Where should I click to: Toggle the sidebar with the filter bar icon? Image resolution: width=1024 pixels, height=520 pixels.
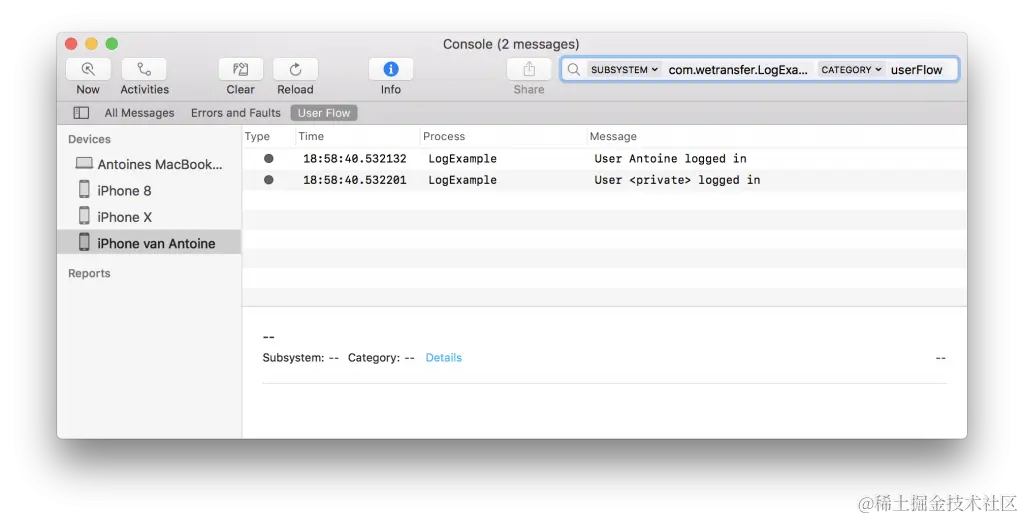tap(81, 113)
